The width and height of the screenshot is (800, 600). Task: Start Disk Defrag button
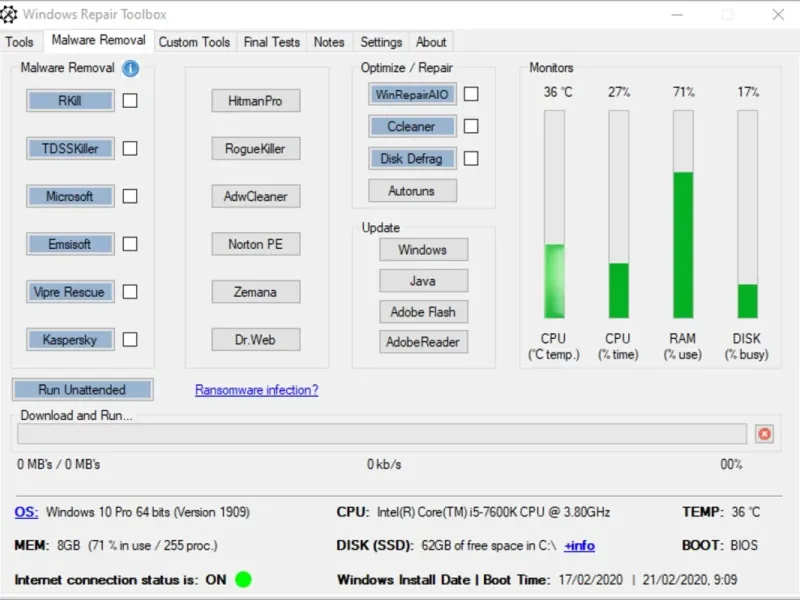click(x=412, y=159)
